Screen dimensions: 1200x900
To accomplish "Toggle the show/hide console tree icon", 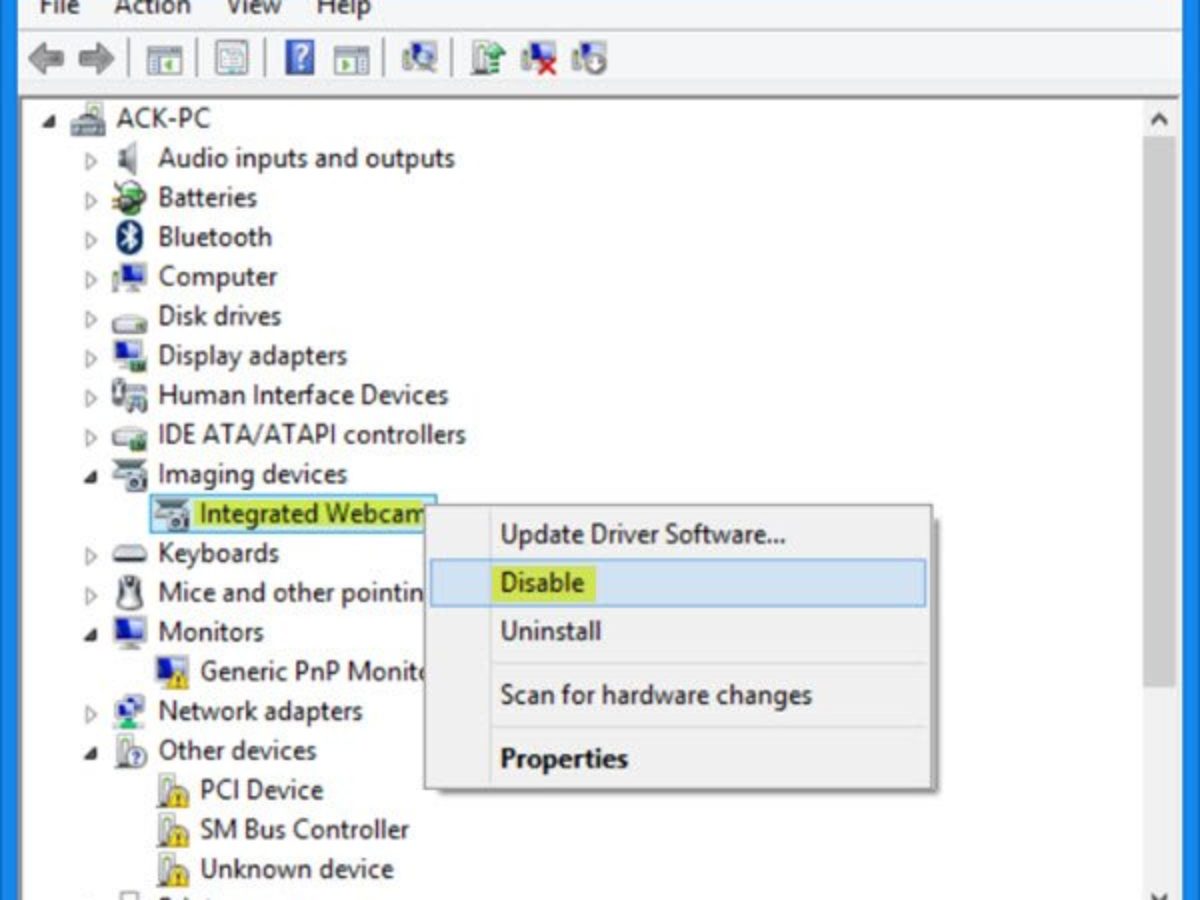I will [165, 59].
